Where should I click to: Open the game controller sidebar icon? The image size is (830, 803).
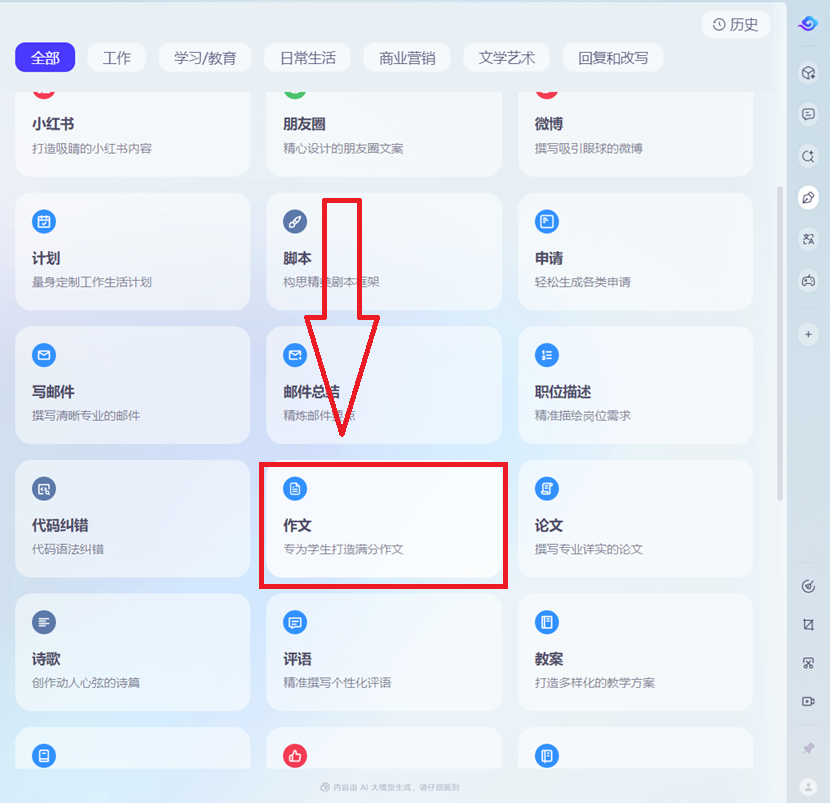click(x=808, y=281)
